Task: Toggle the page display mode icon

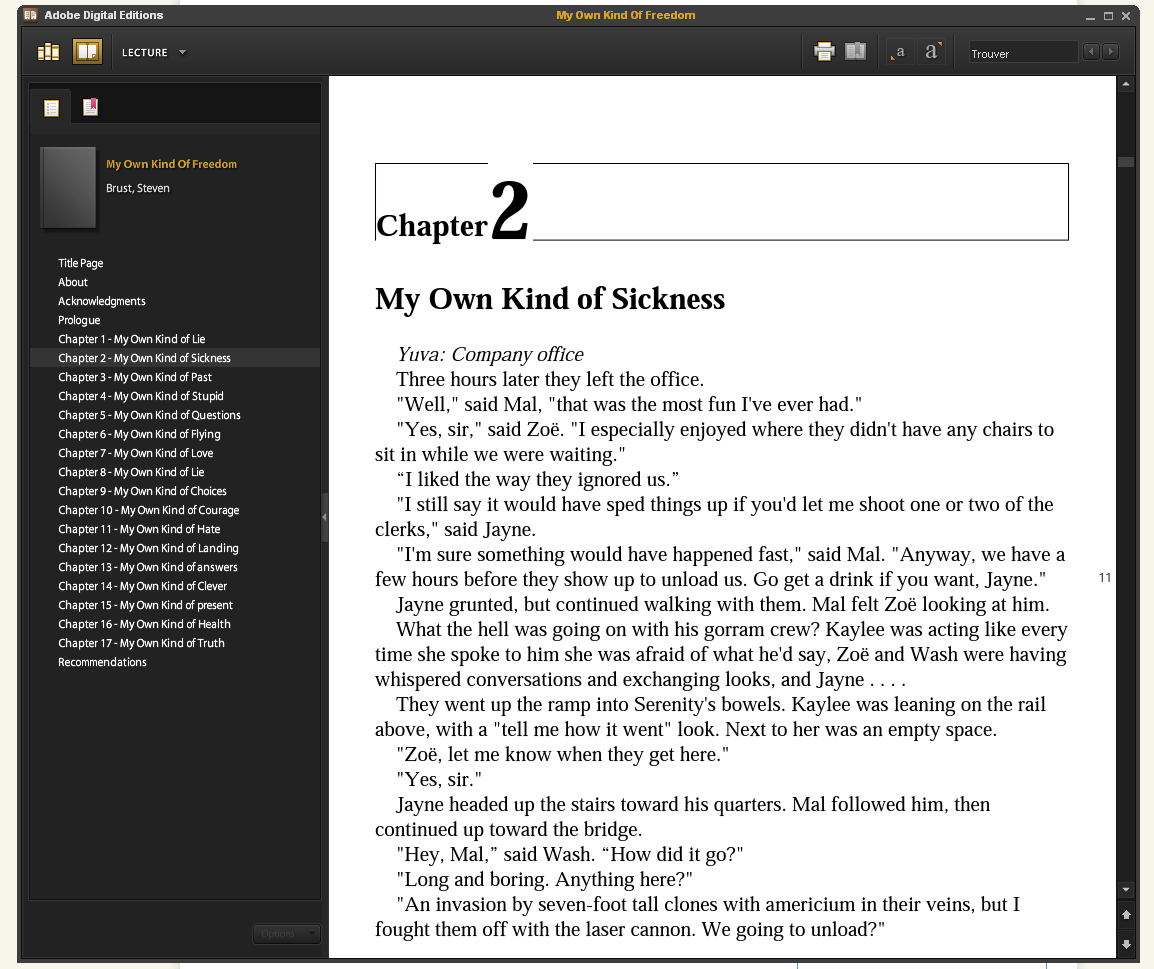Action: [855, 52]
